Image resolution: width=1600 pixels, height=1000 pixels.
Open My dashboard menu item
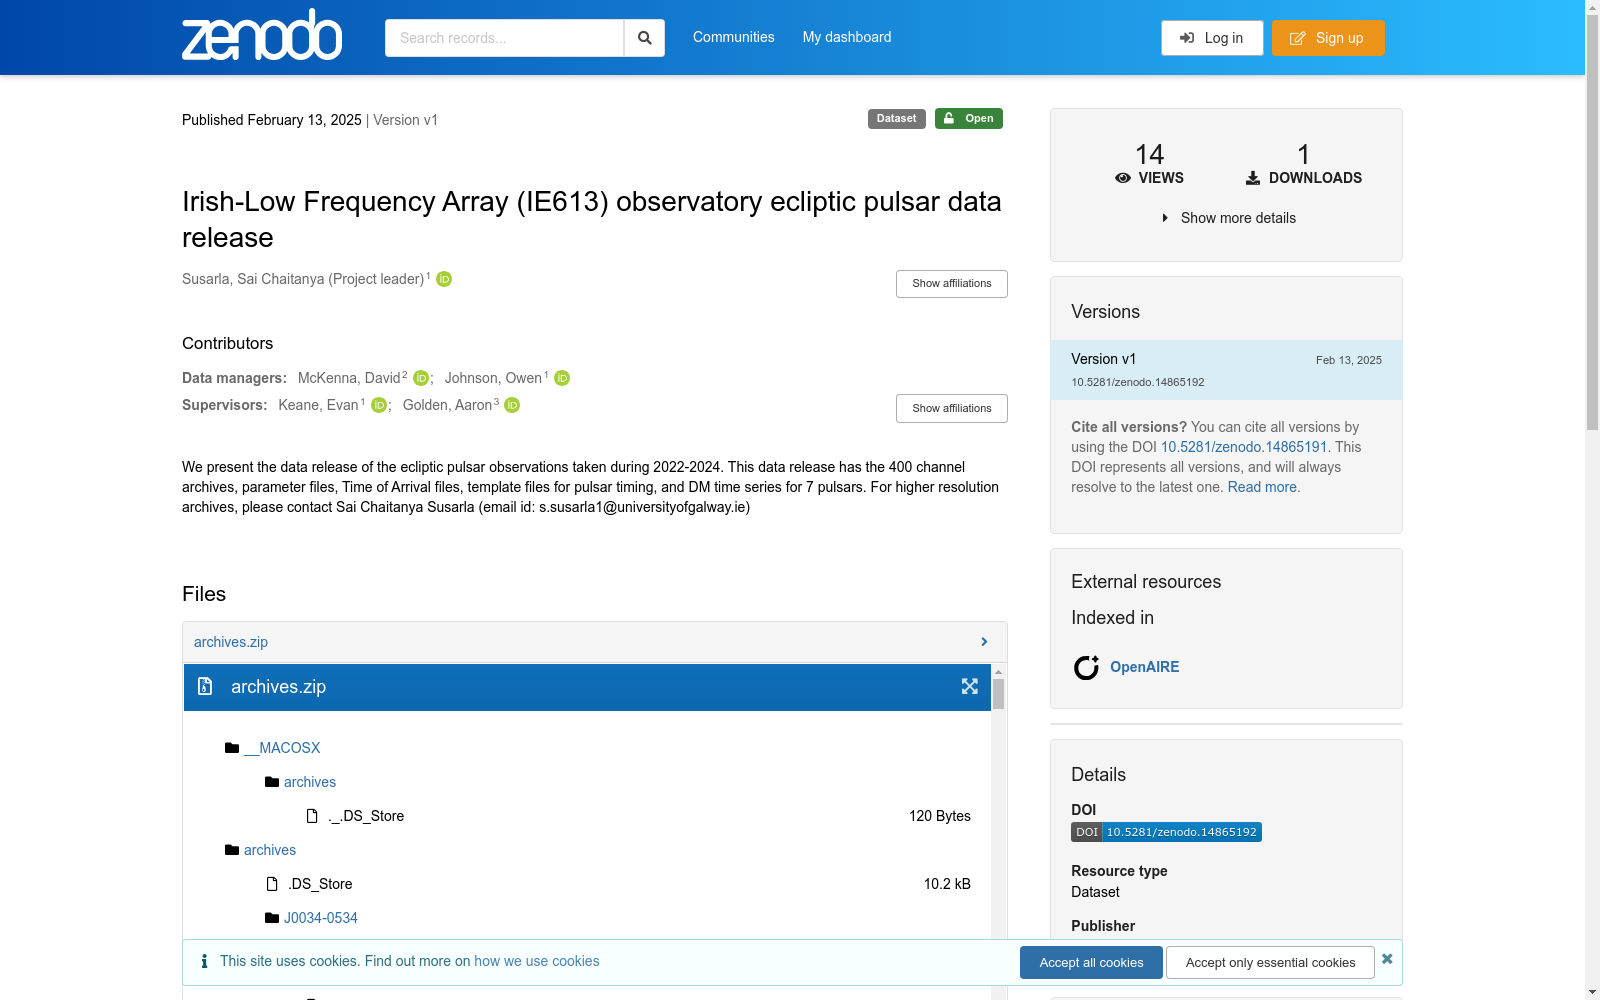(x=847, y=37)
